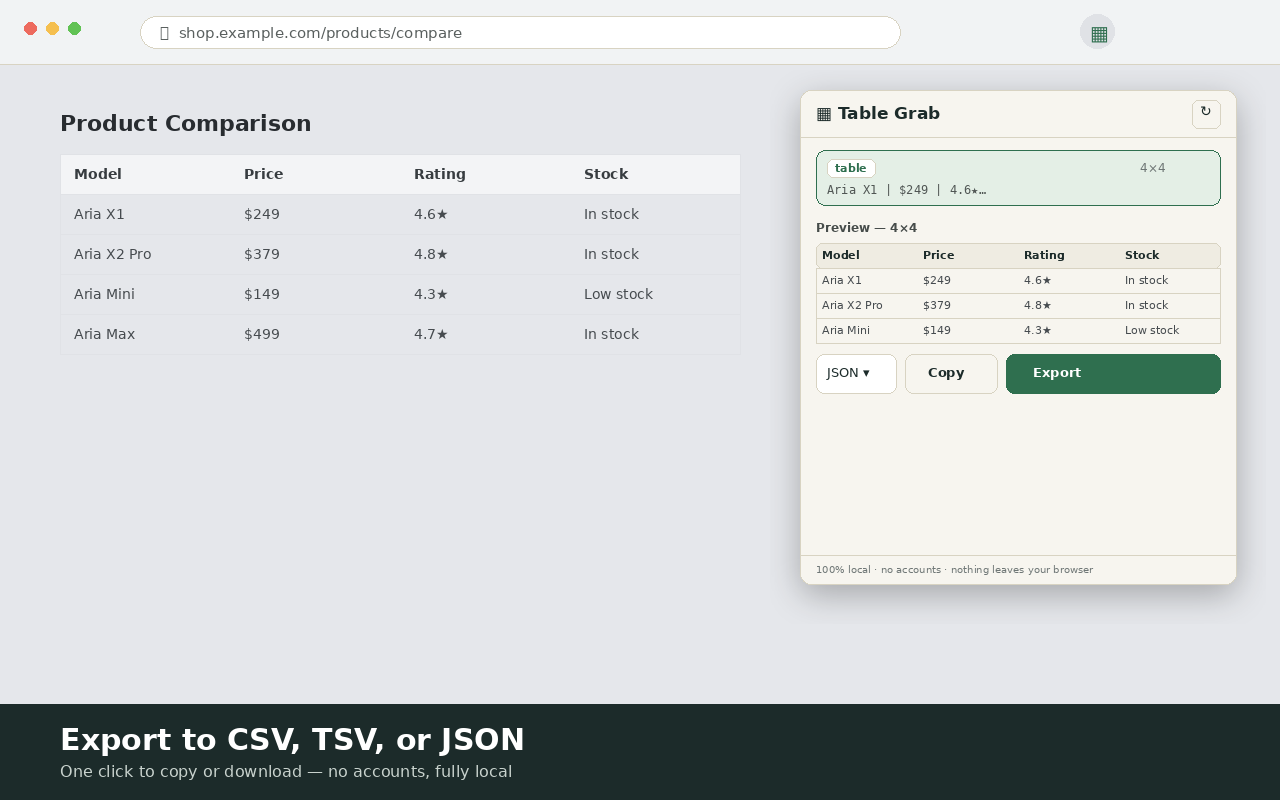Click 'Aria Mini' in the webpage table
The image size is (1280, 800).
(104, 294)
